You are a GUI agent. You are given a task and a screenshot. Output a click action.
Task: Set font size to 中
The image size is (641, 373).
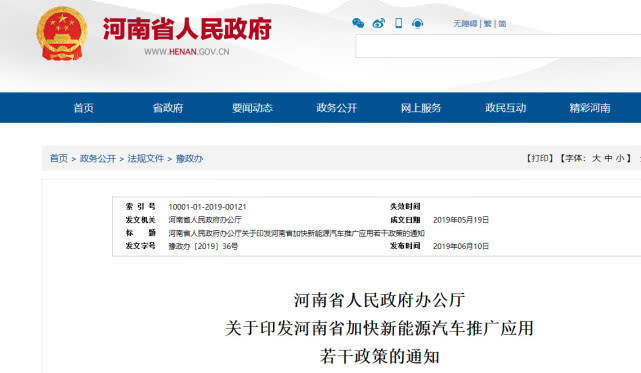click(608, 158)
